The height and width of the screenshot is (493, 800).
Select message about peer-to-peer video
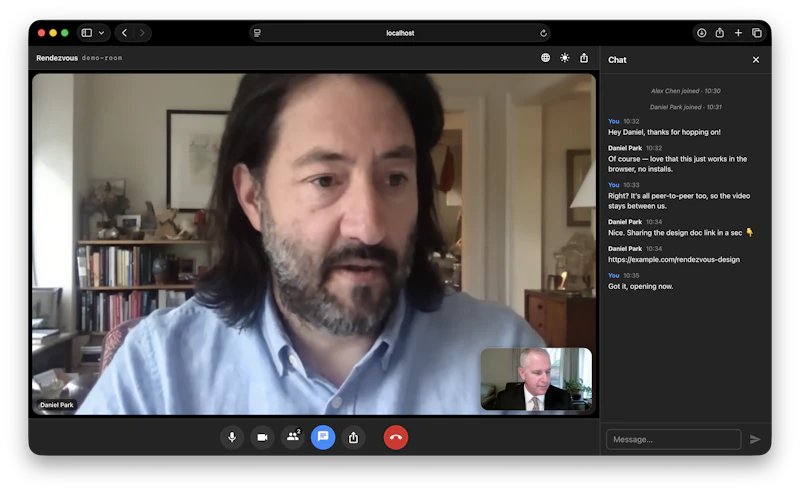pyautogui.click(x=679, y=201)
